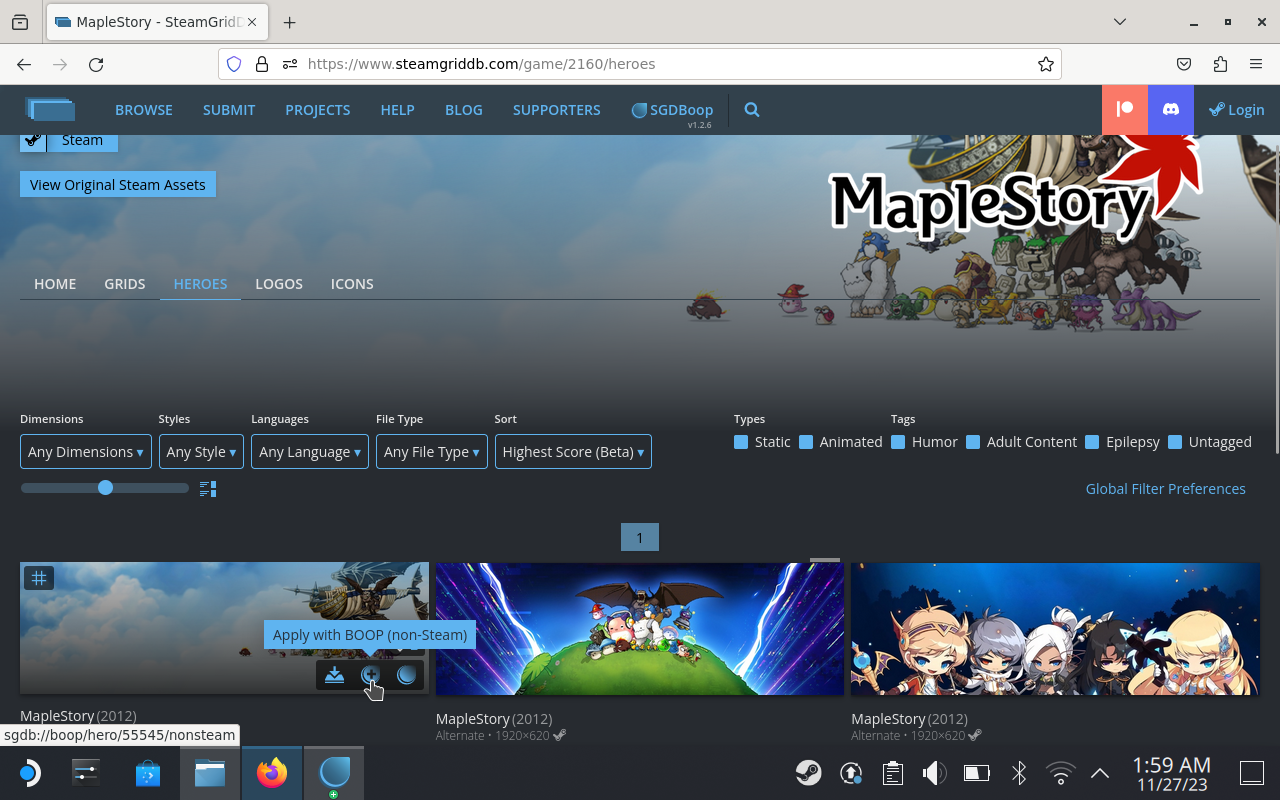The image size is (1280, 800).
Task: Click View Original Steam Assets button
Action: pyautogui.click(x=118, y=185)
